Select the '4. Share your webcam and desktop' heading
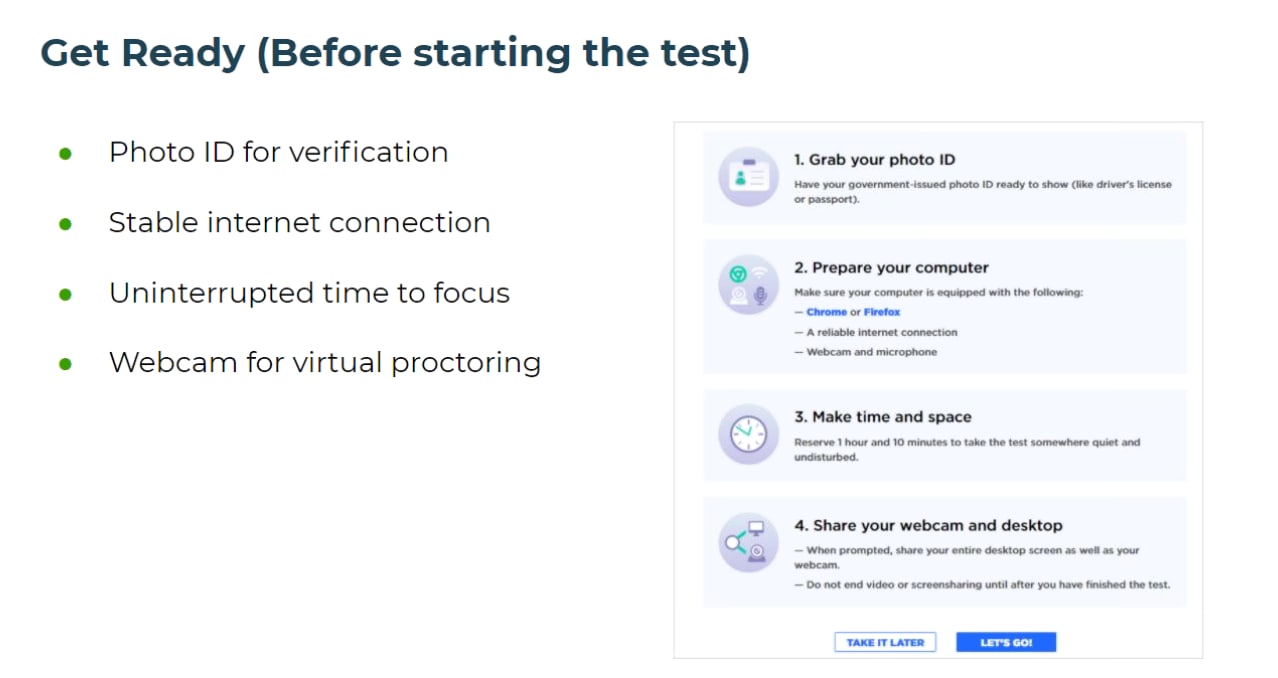Screen dimensions: 1278x678 click(928, 525)
